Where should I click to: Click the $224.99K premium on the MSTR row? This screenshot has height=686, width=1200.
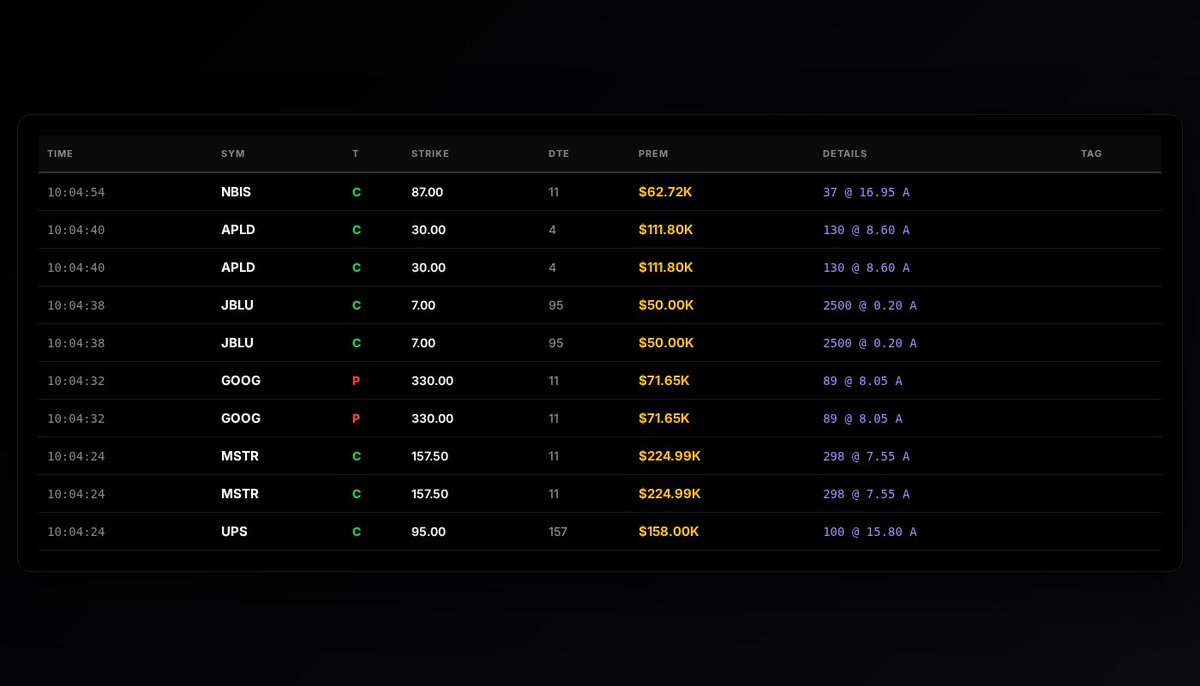669,456
